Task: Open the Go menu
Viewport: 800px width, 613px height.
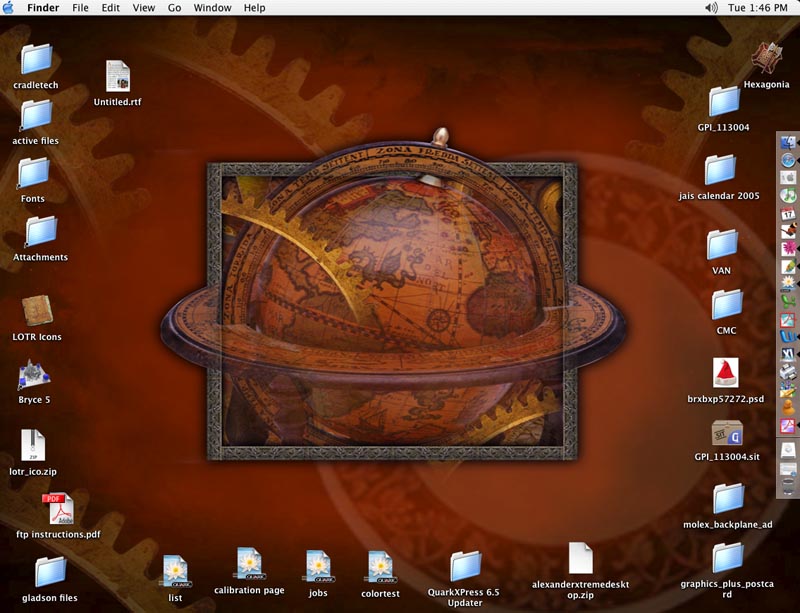Action: [x=175, y=8]
